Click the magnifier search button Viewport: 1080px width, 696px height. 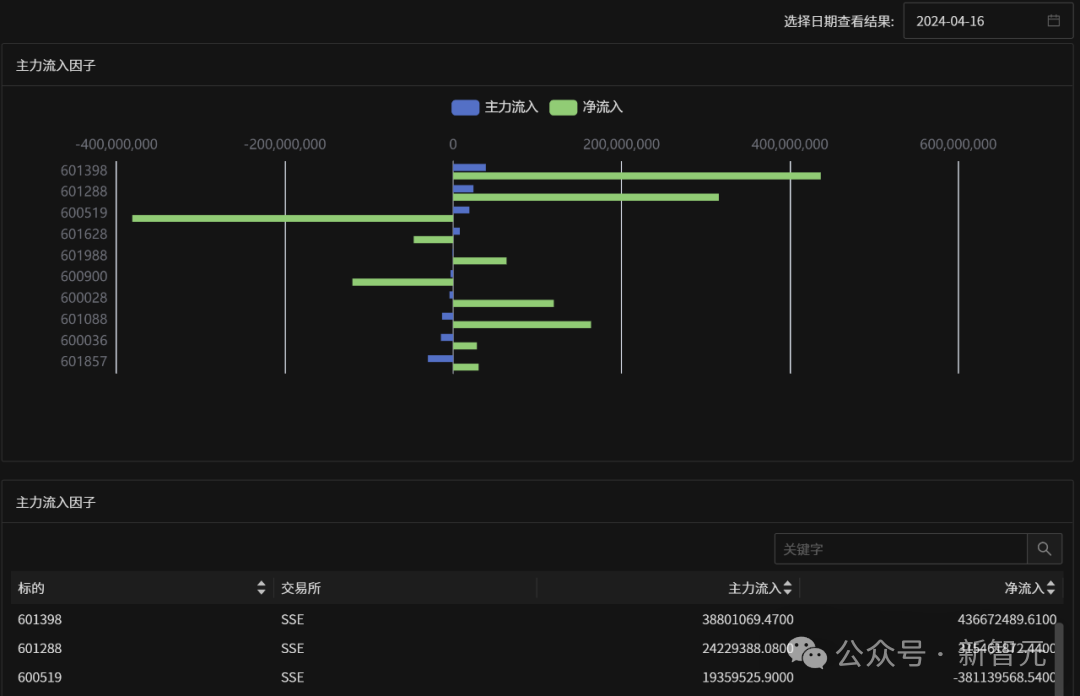pos(1044,549)
